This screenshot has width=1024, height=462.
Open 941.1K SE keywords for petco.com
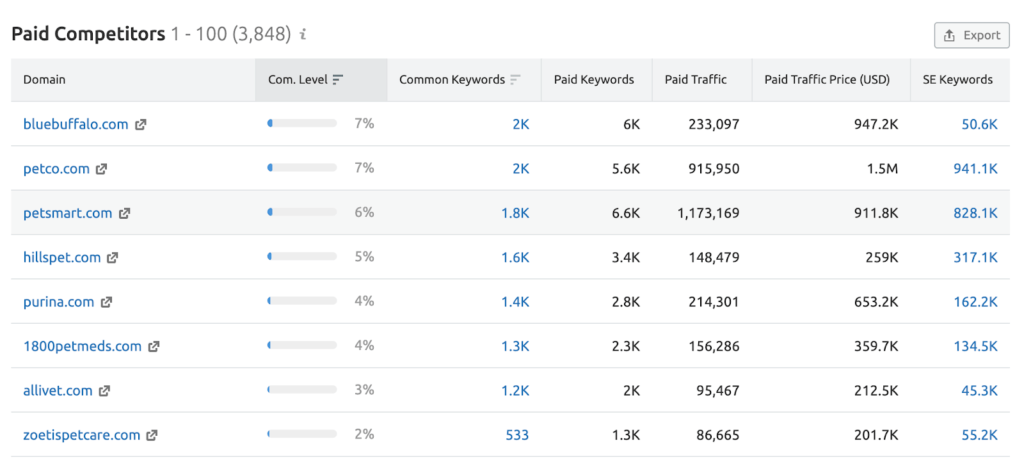click(x=975, y=169)
